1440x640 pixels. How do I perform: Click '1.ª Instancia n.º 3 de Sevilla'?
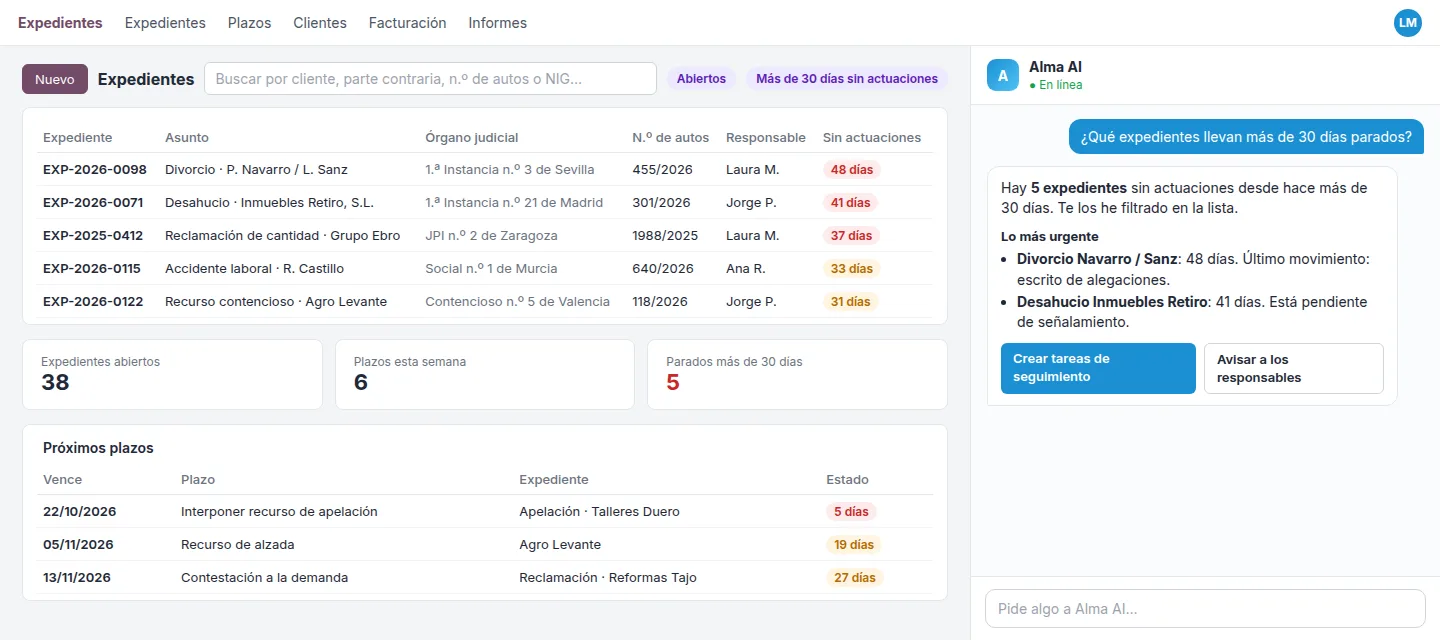pos(510,170)
